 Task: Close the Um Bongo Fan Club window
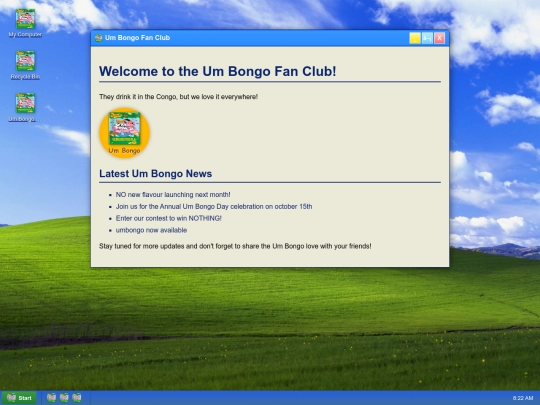(439, 38)
